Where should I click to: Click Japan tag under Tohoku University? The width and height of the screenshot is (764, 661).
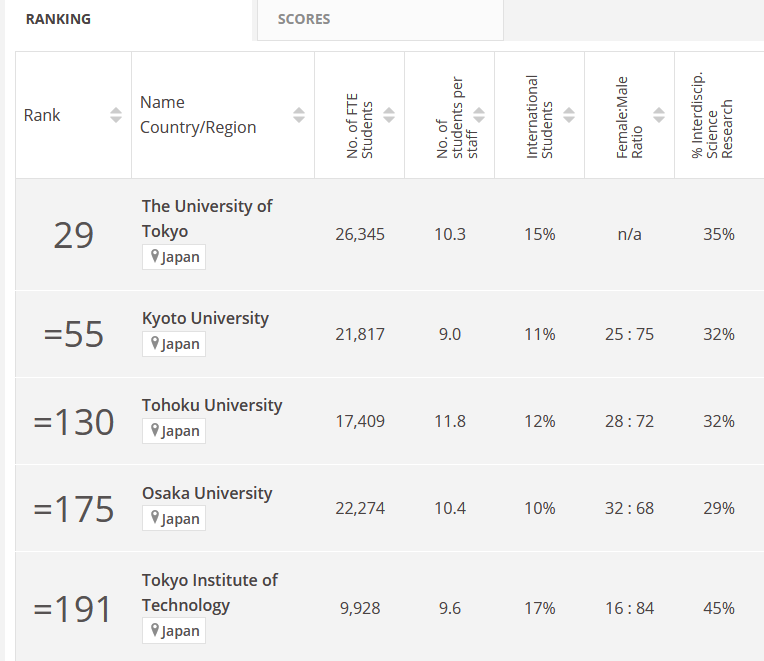(174, 431)
